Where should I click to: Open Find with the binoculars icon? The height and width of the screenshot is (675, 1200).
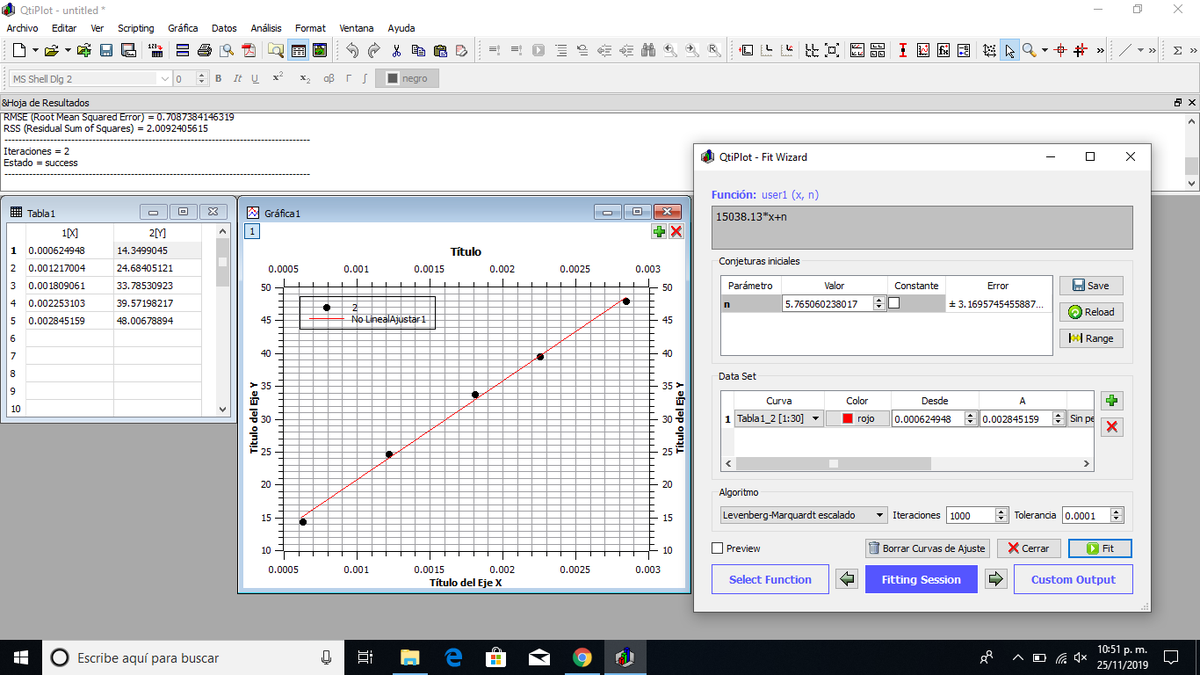coord(647,50)
